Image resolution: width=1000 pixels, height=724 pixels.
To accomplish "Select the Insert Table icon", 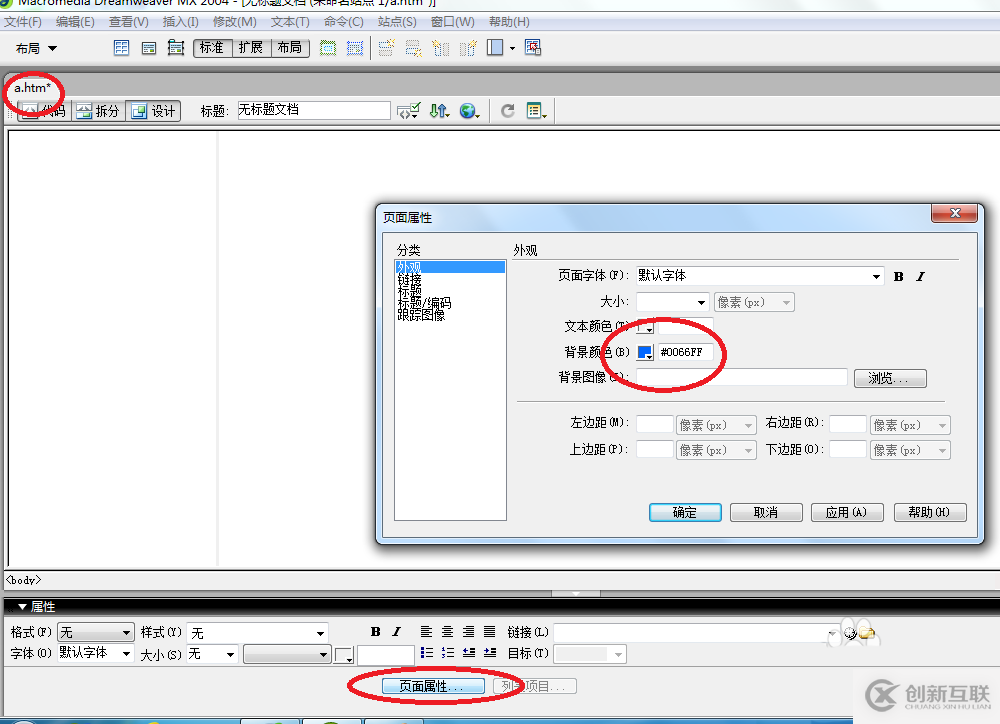I will point(121,47).
